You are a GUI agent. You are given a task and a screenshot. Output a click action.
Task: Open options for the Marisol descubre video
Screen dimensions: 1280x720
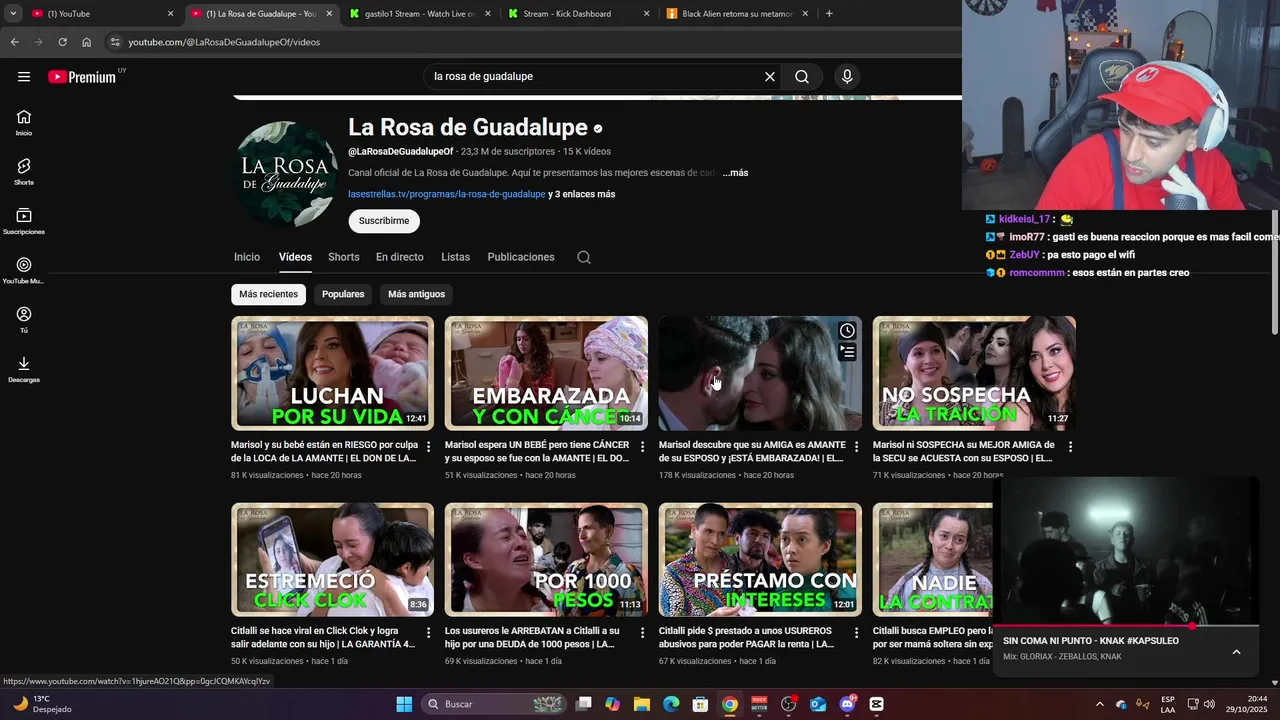click(856, 446)
